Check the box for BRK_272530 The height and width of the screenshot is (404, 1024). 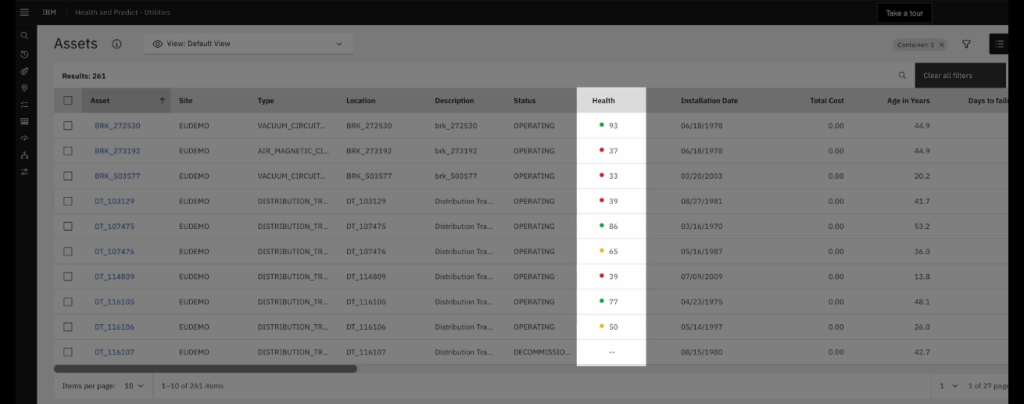pyautogui.click(x=68, y=126)
